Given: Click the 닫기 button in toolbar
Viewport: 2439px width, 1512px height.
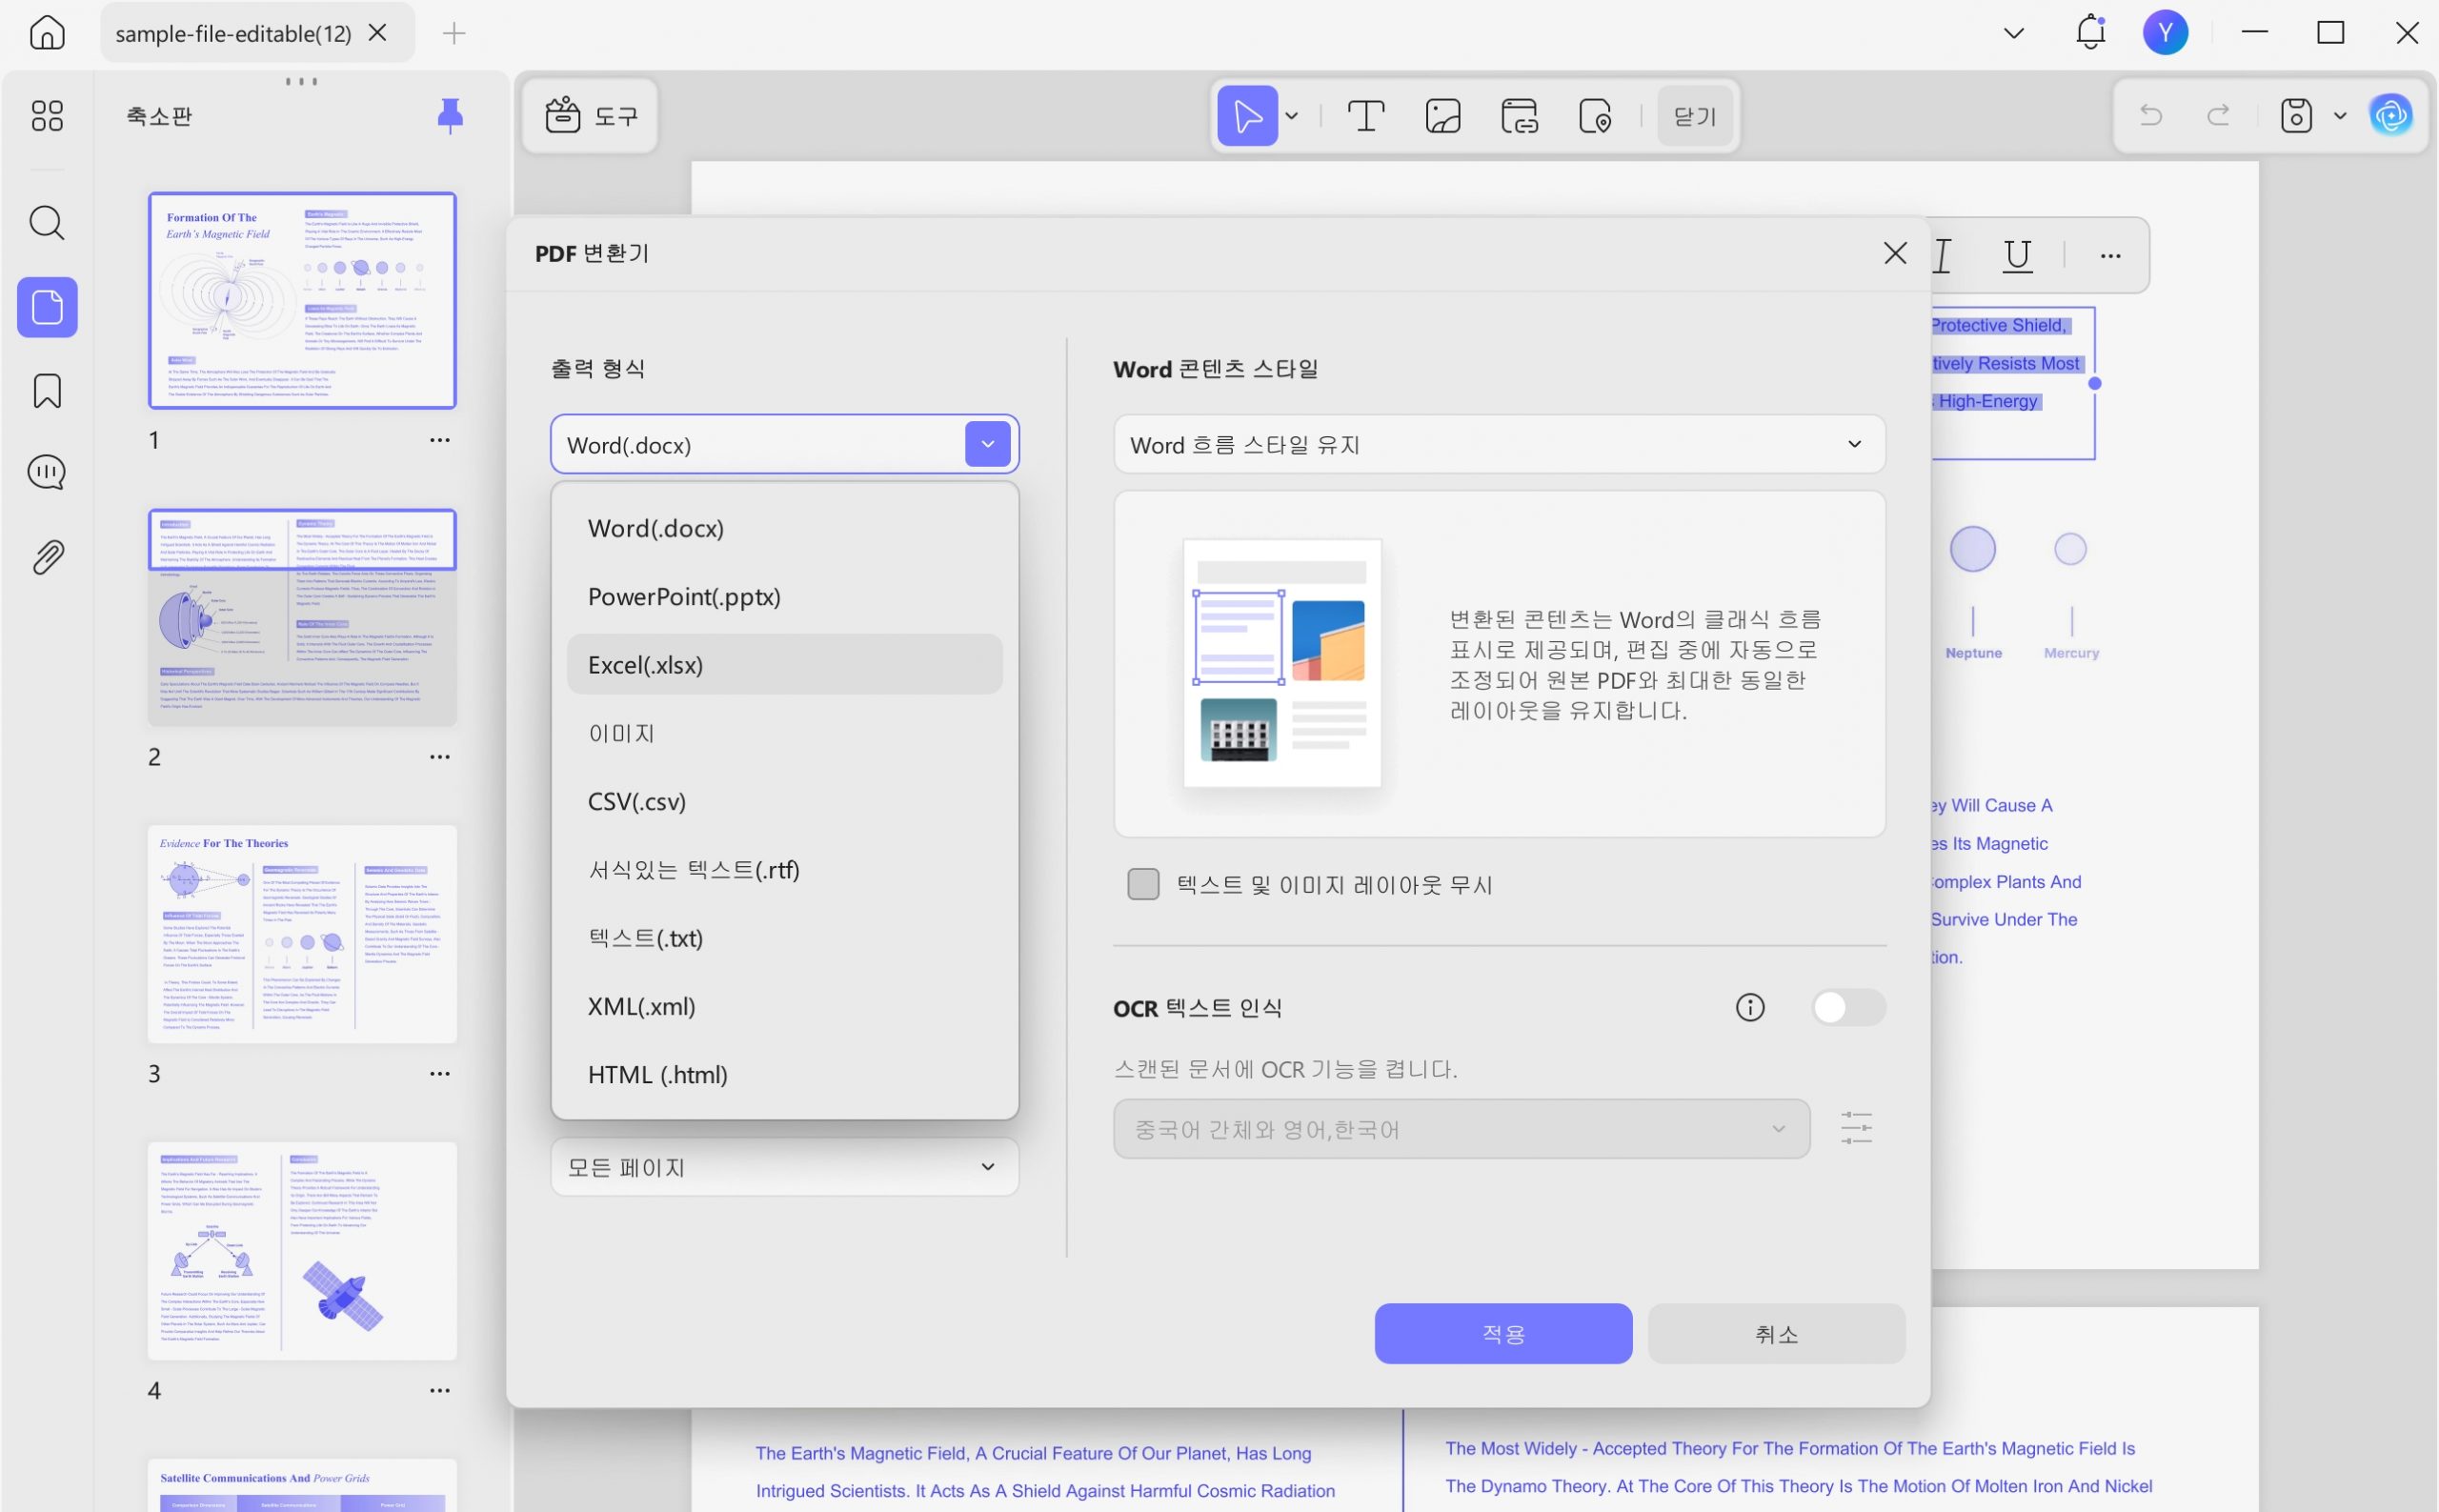Looking at the screenshot, I should tap(1695, 116).
